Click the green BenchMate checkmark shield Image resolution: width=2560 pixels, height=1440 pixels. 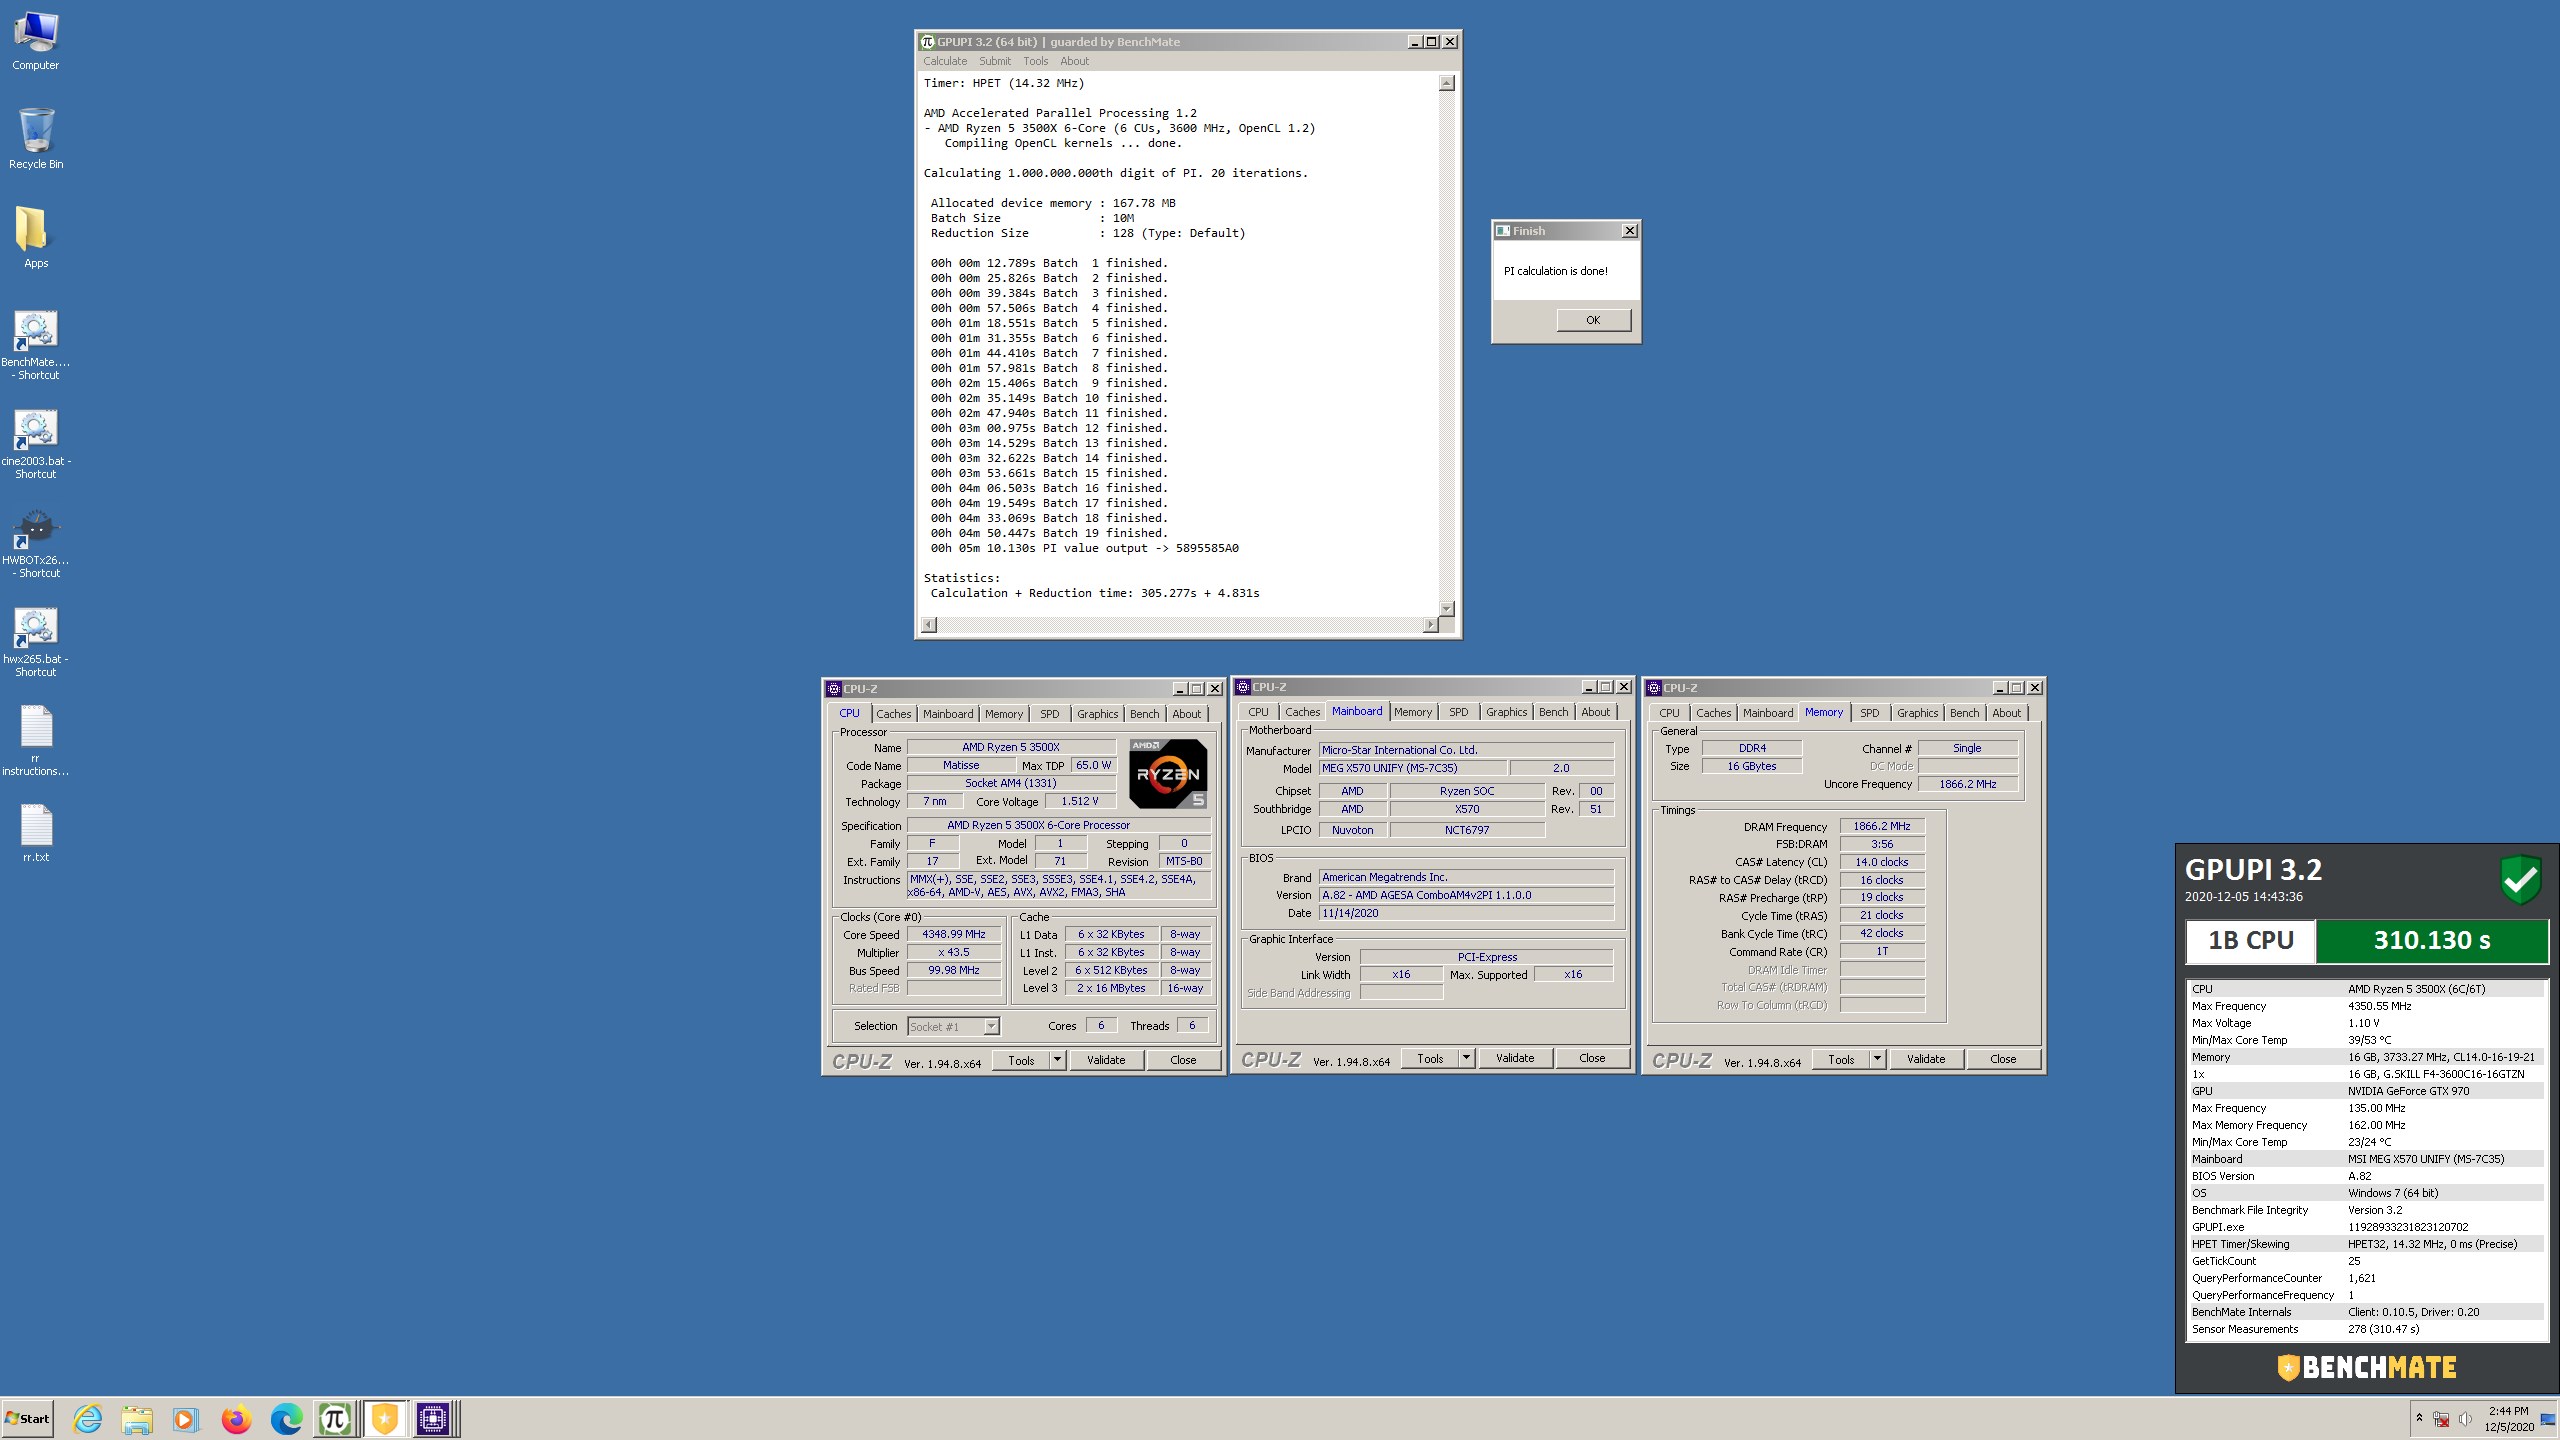click(x=2520, y=880)
